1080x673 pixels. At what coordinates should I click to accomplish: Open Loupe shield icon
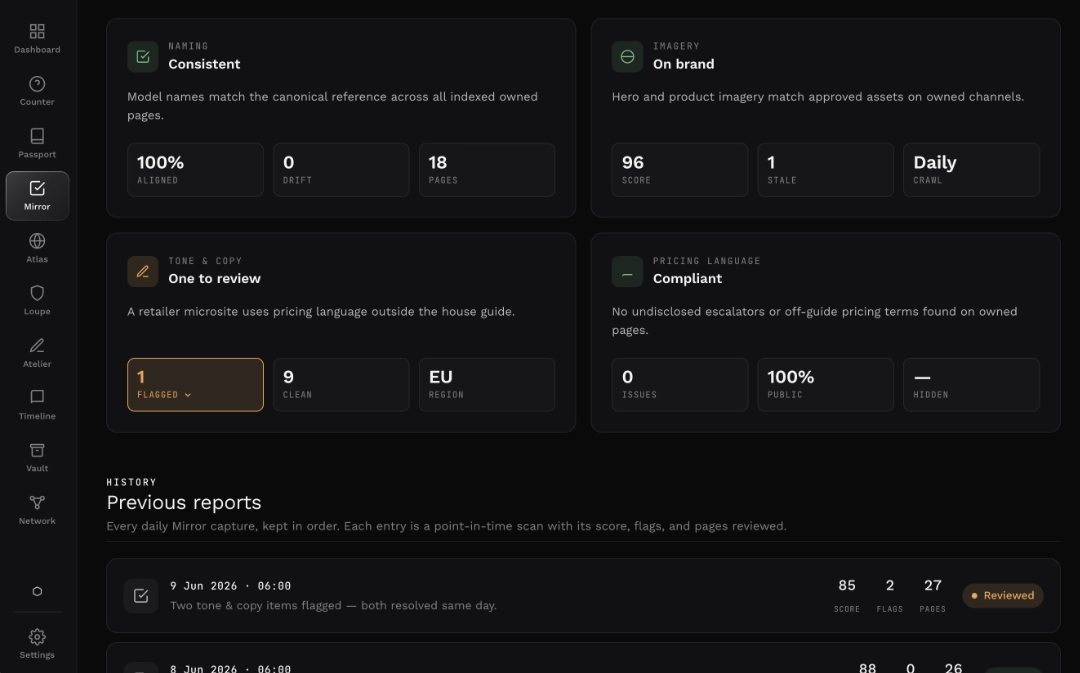(37, 300)
